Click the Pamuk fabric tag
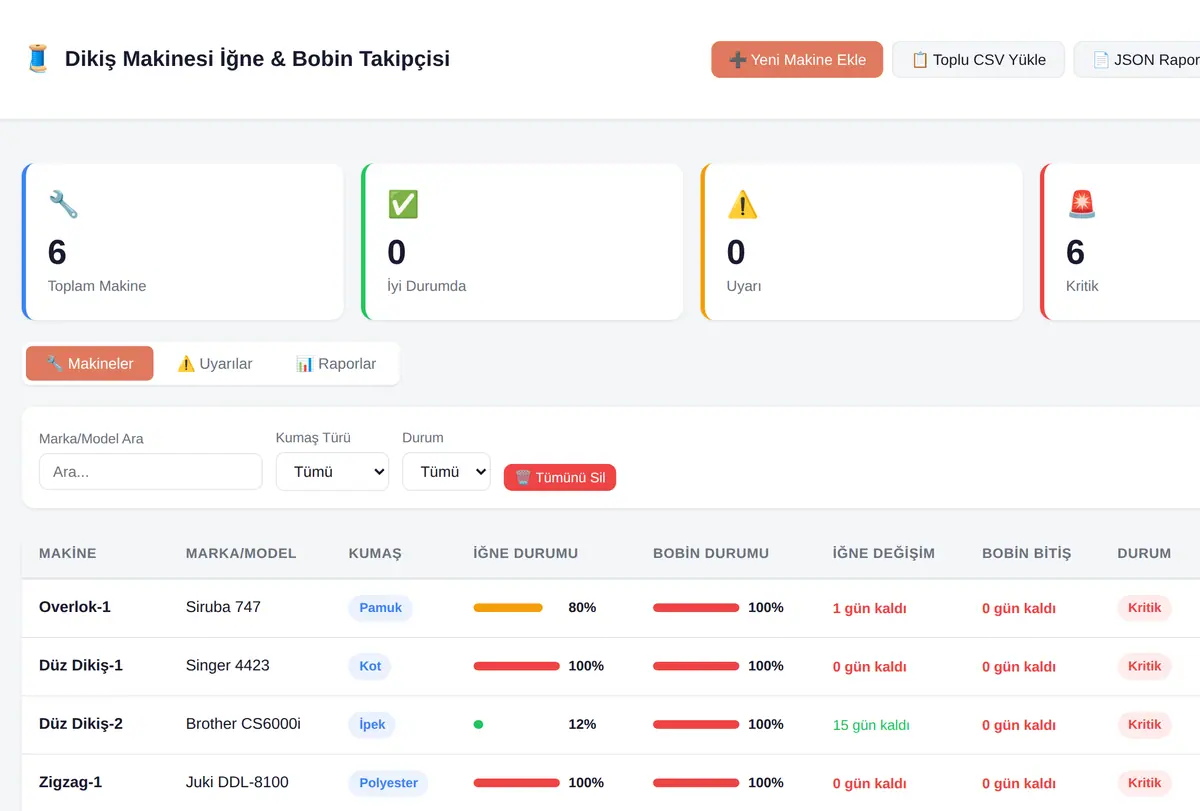 380,608
